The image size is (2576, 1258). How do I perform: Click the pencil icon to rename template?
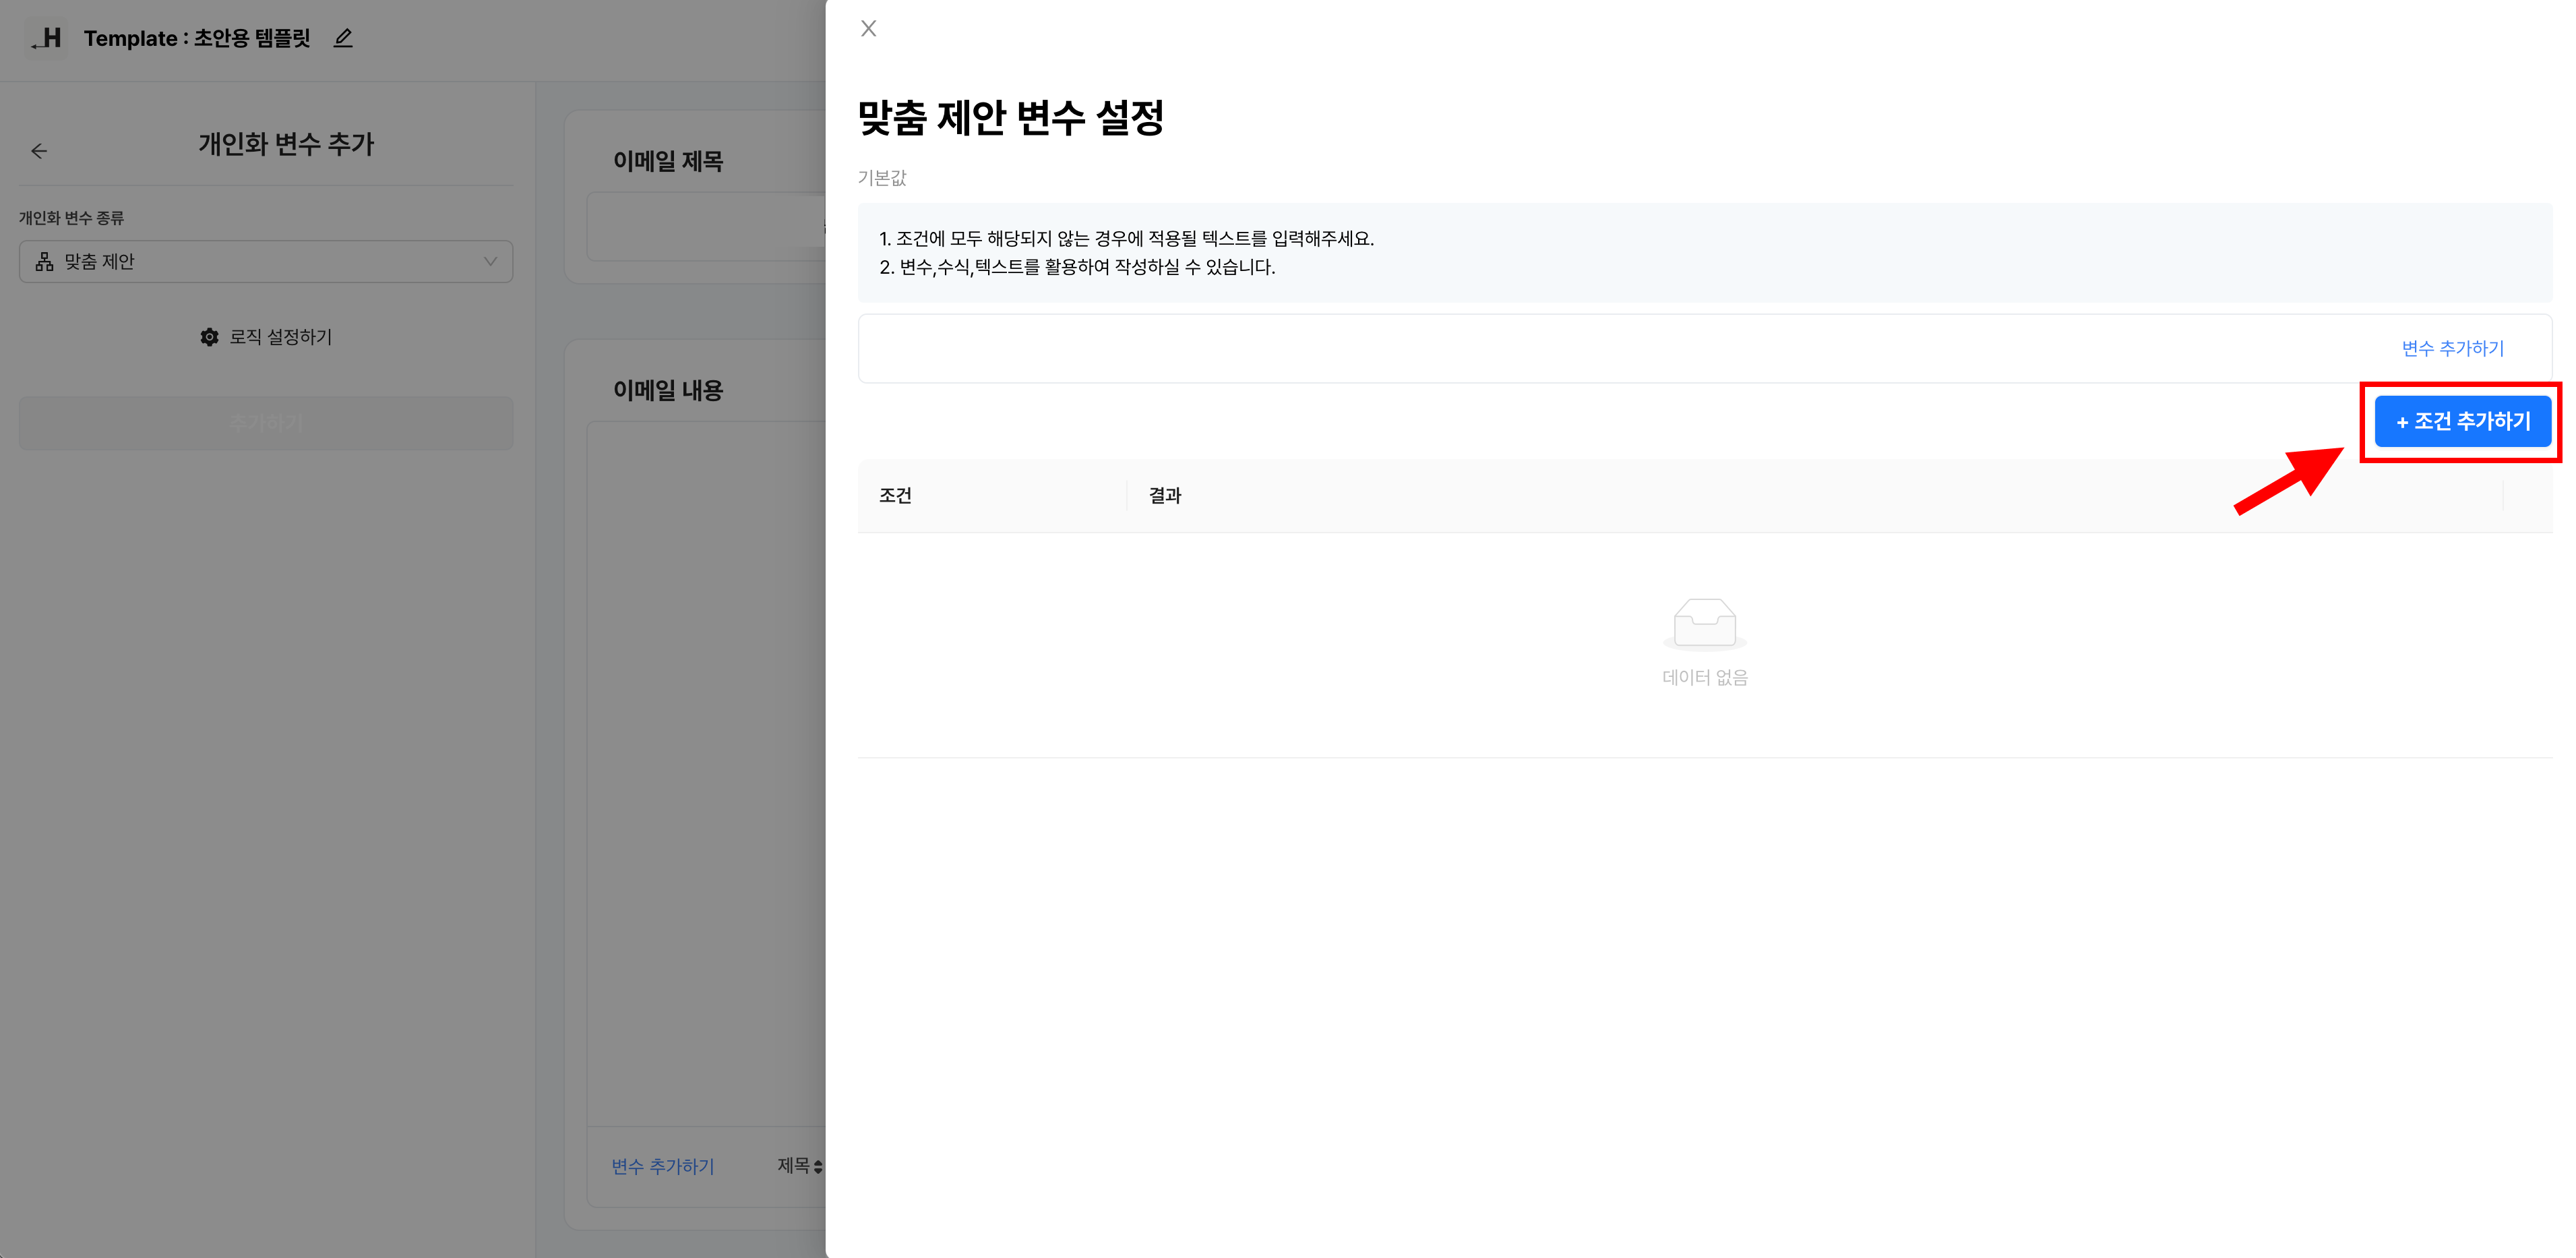(343, 39)
